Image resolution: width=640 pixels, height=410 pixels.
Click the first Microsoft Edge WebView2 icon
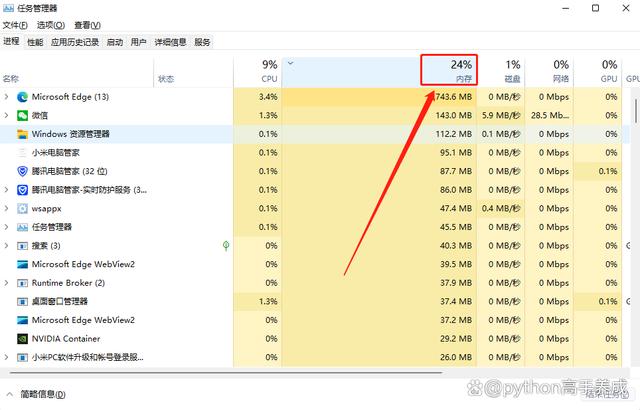(22, 264)
